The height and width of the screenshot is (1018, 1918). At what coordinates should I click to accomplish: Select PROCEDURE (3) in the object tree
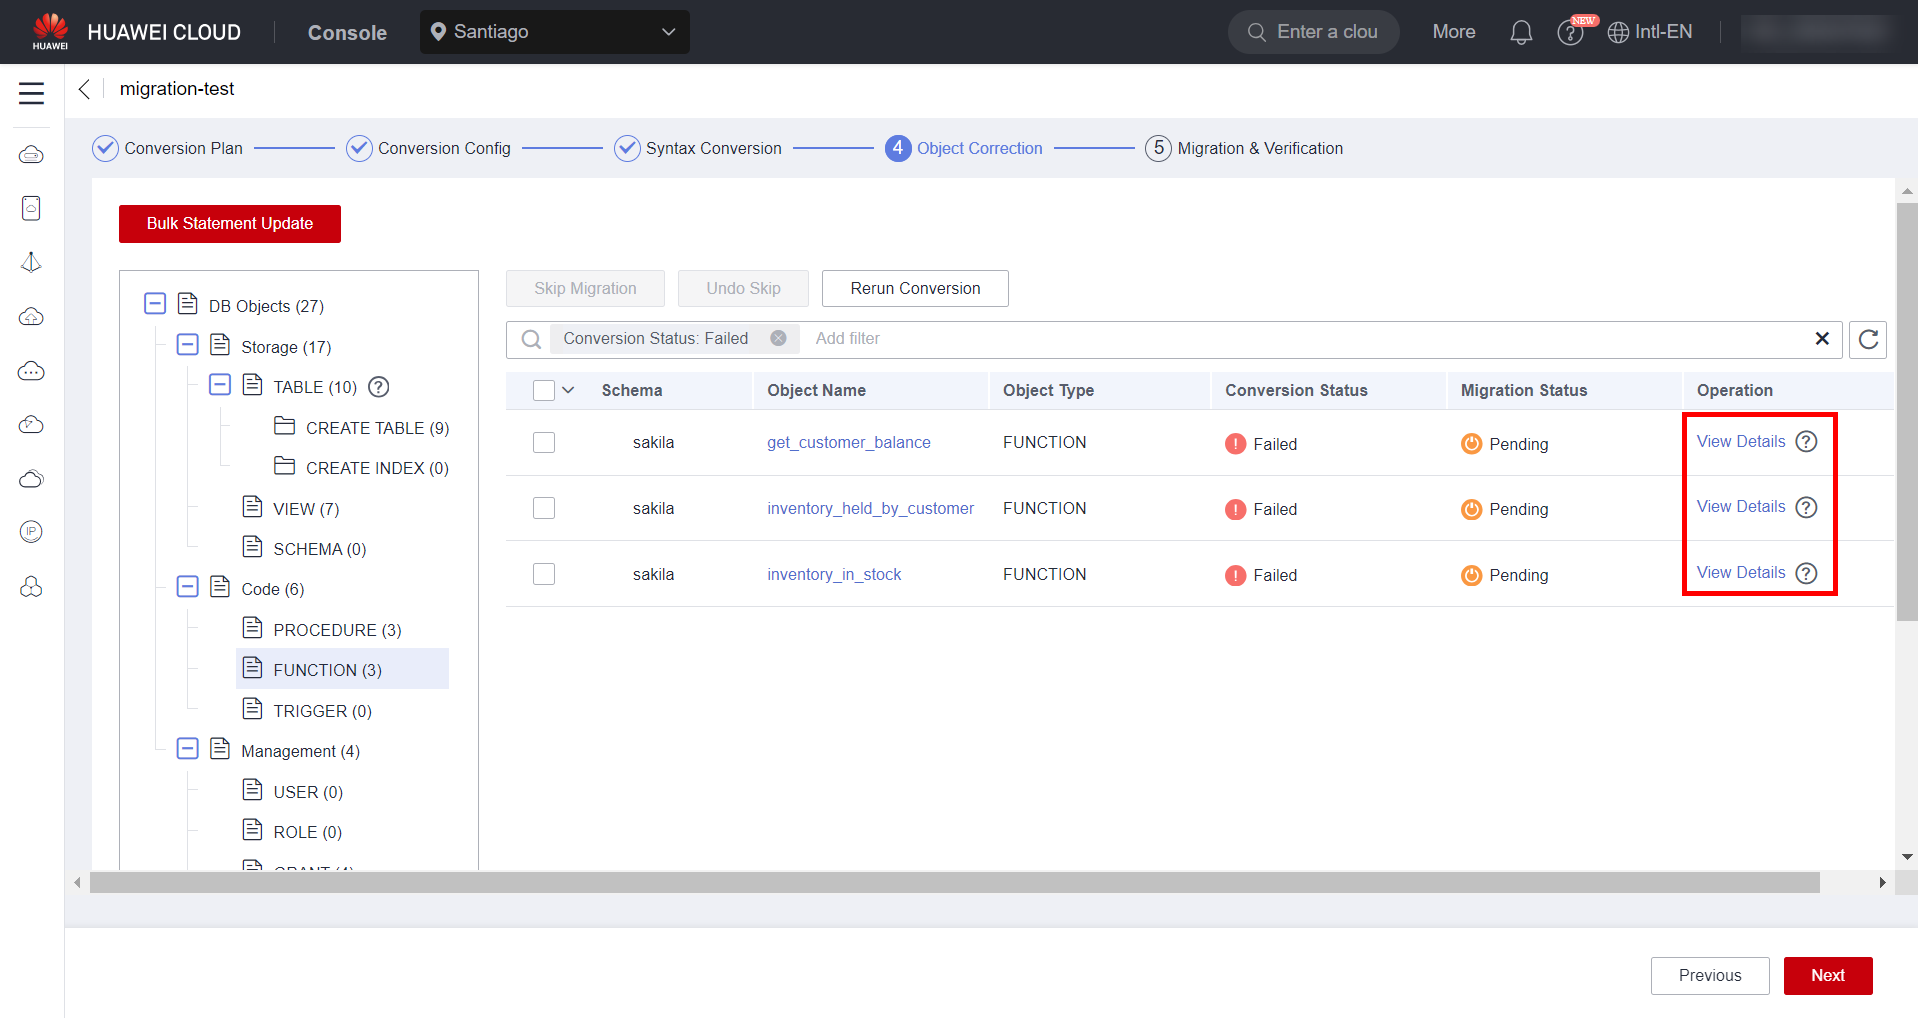pyautogui.click(x=337, y=630)
